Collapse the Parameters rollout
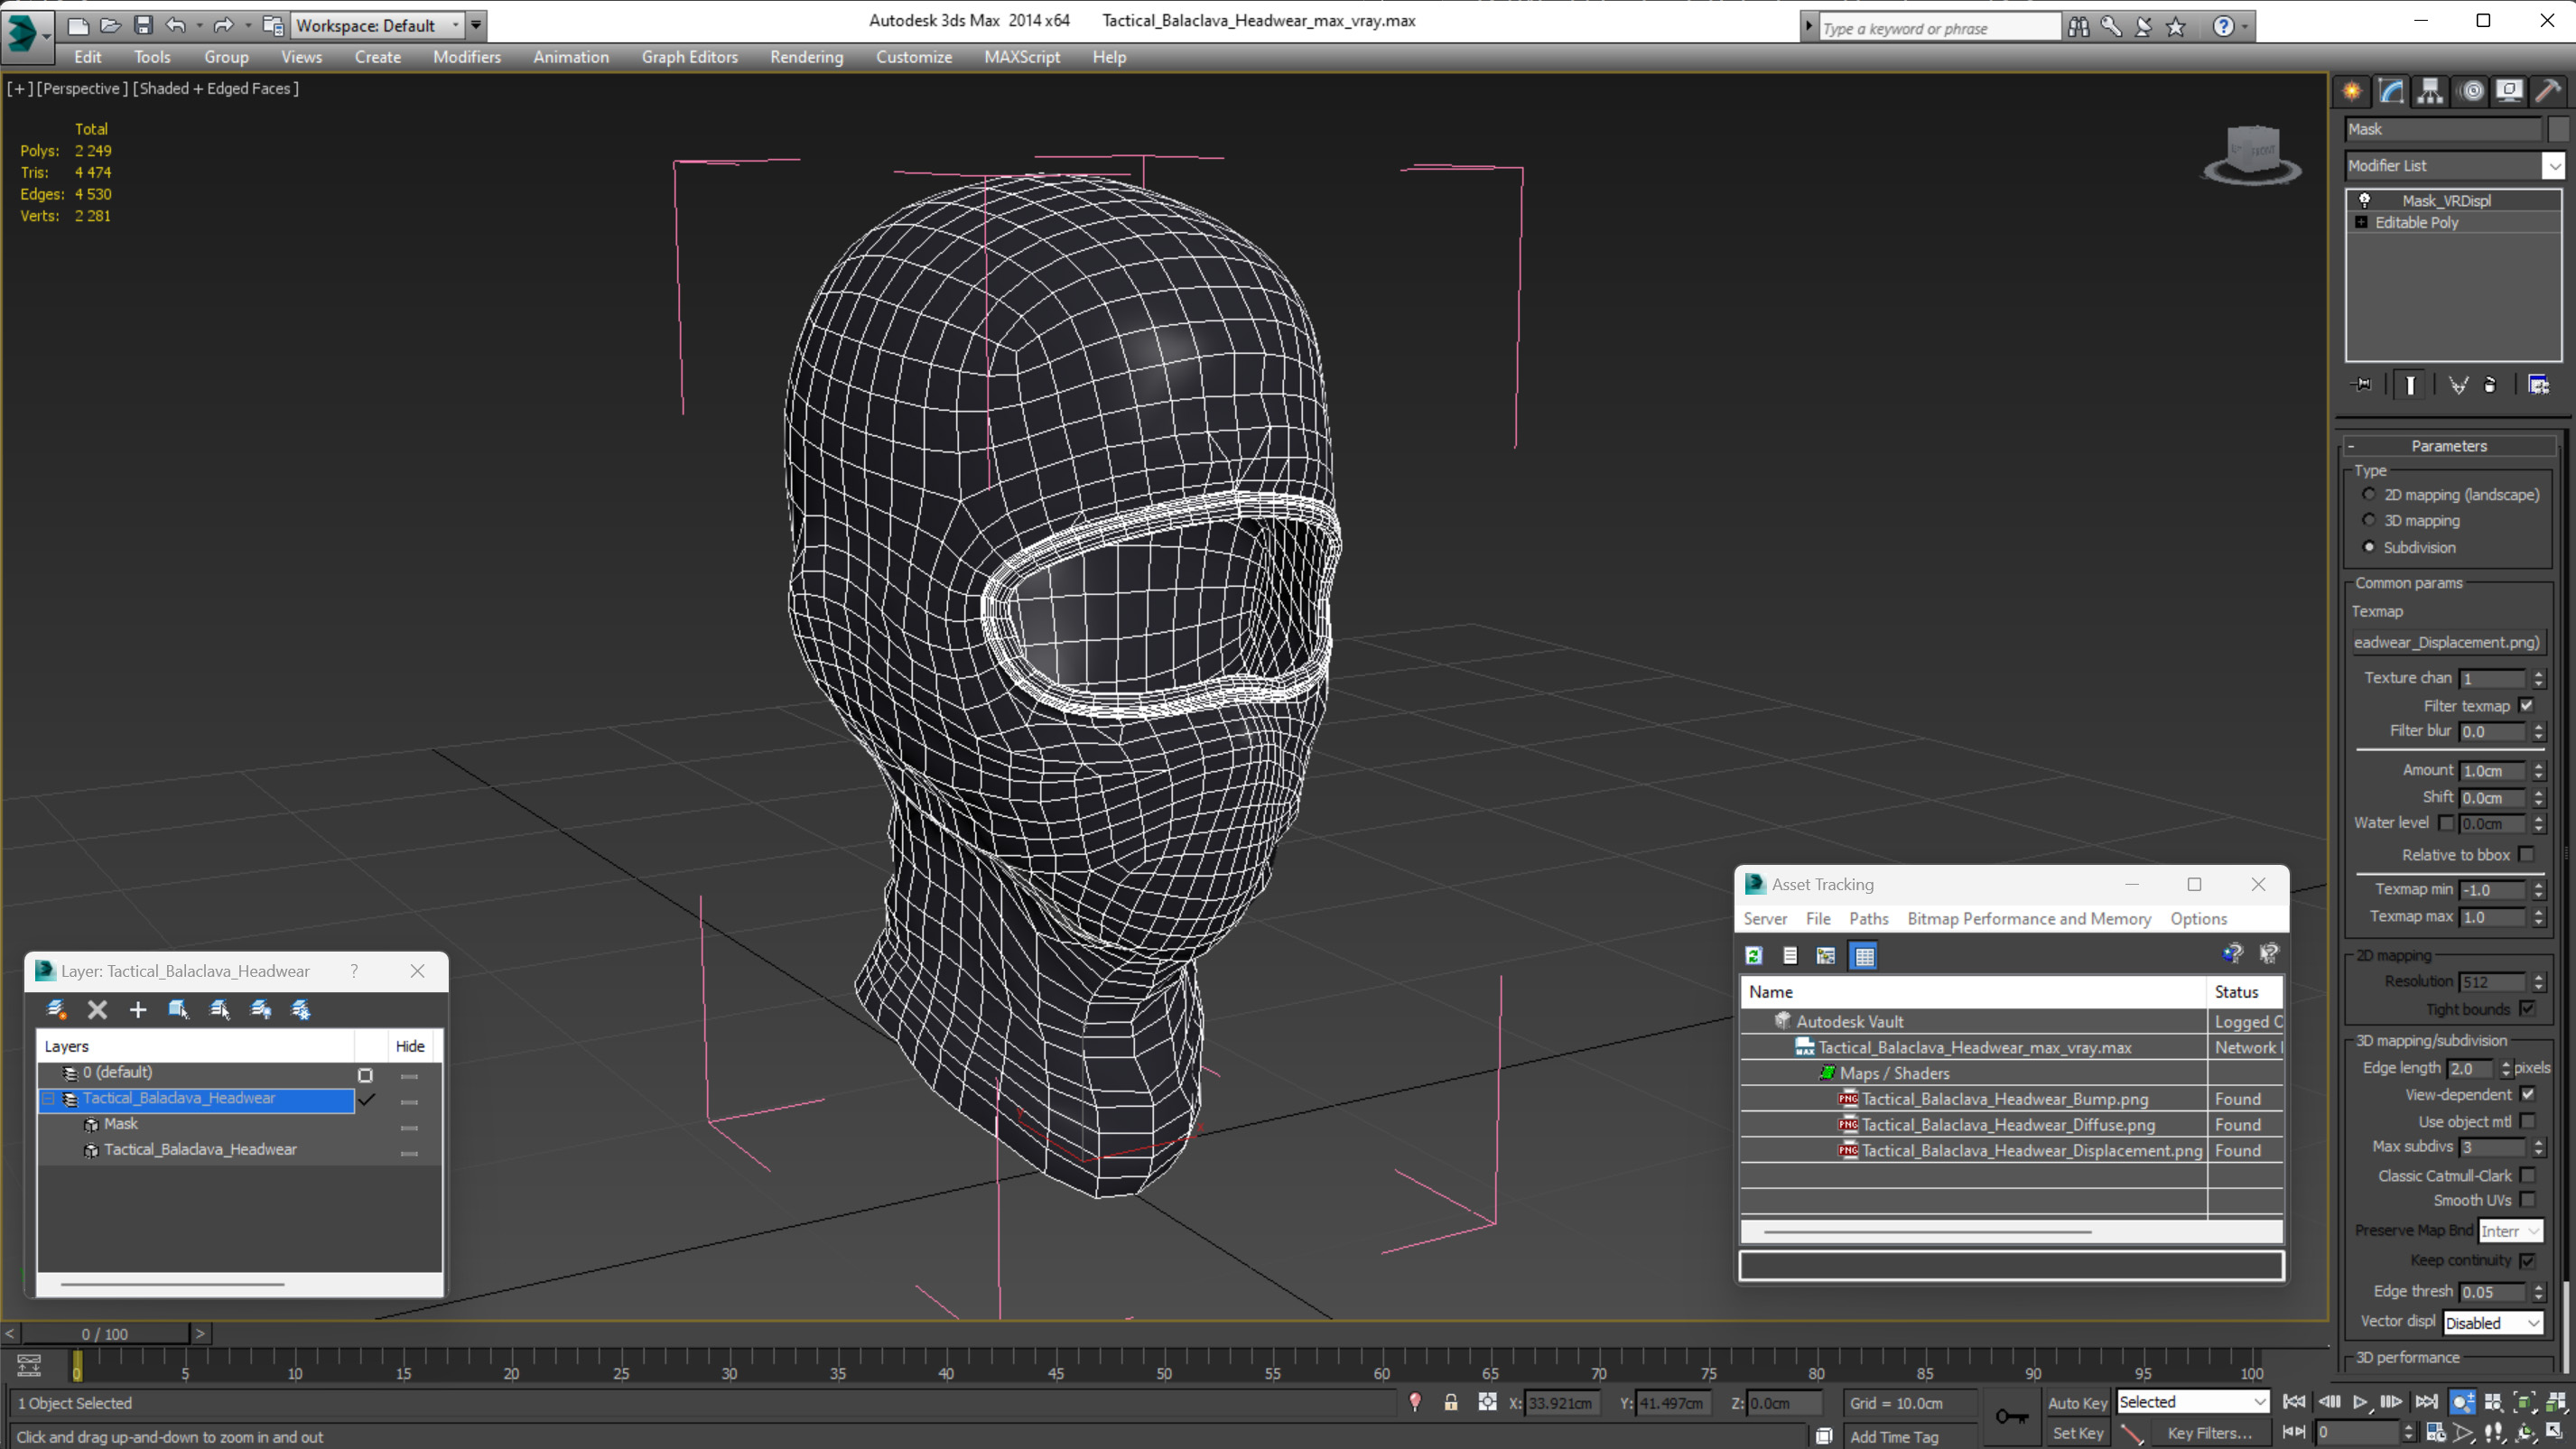 click(2448, 446)
